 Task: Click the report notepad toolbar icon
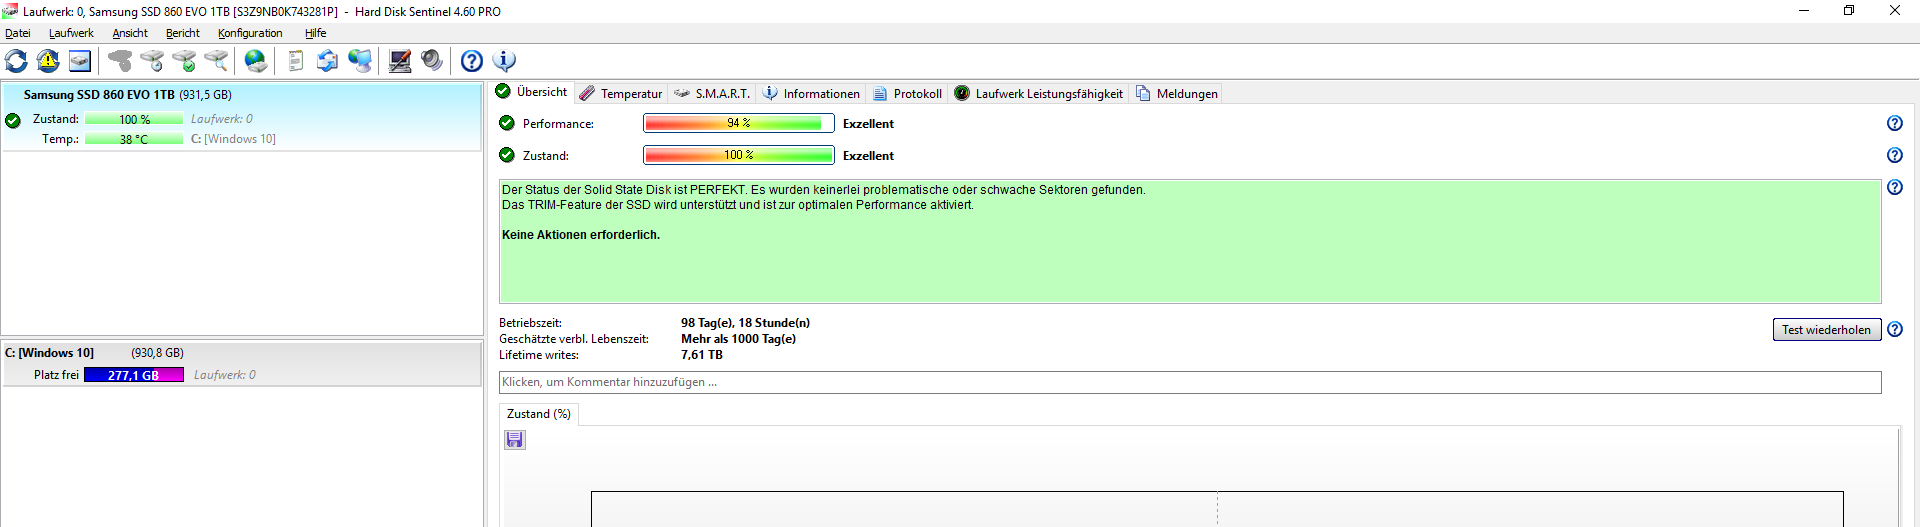point(296,61)
